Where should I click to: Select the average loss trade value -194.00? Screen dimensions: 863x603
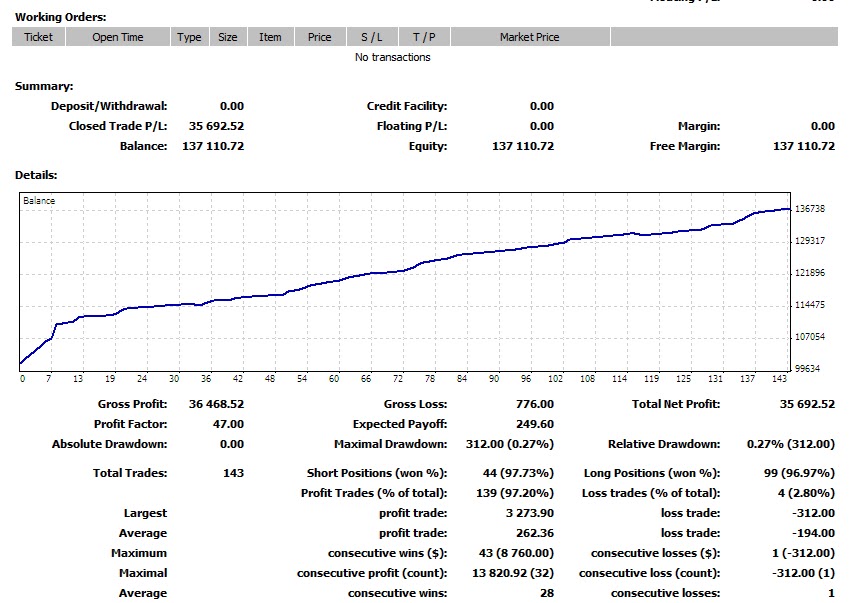[x=813, y=533]
